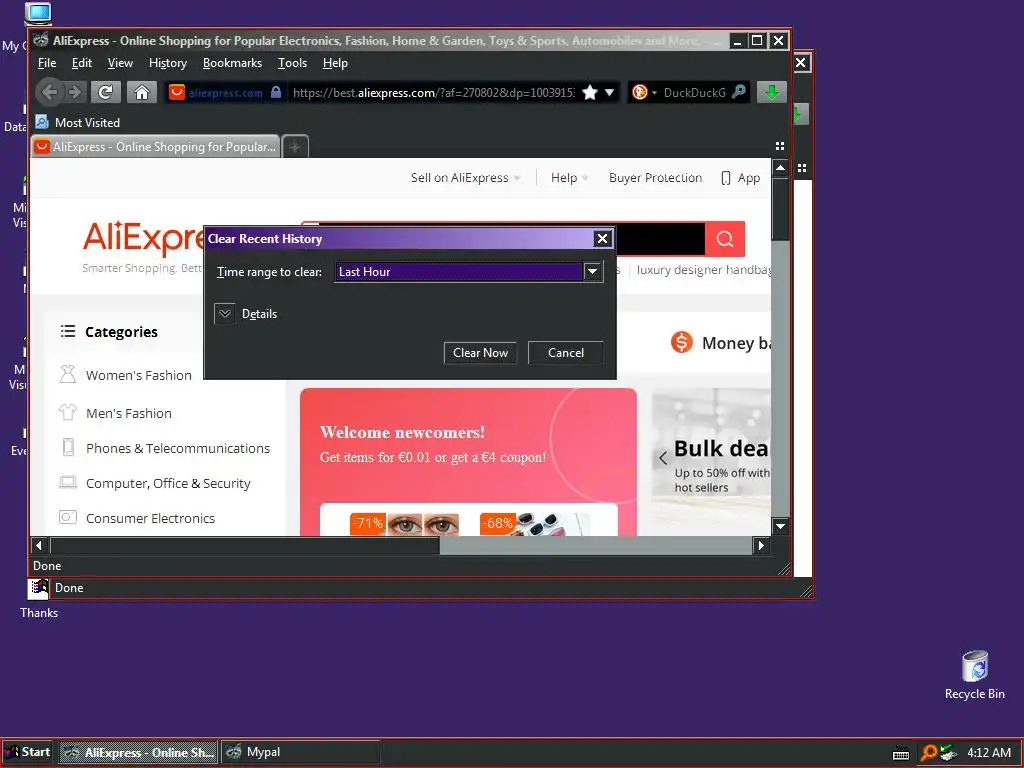1024x768 pixels.
Task: Click the Phones category phone icon
Action: click(x=68, y=447)
